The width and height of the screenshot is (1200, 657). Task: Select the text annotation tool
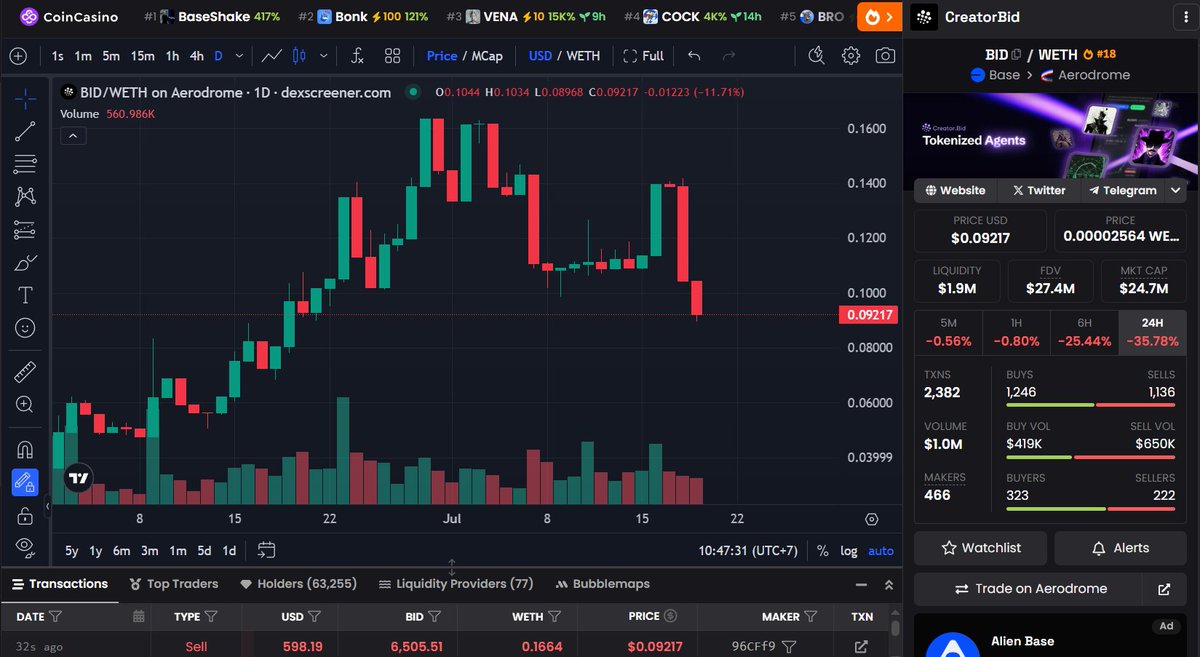[x=26, y=296]
